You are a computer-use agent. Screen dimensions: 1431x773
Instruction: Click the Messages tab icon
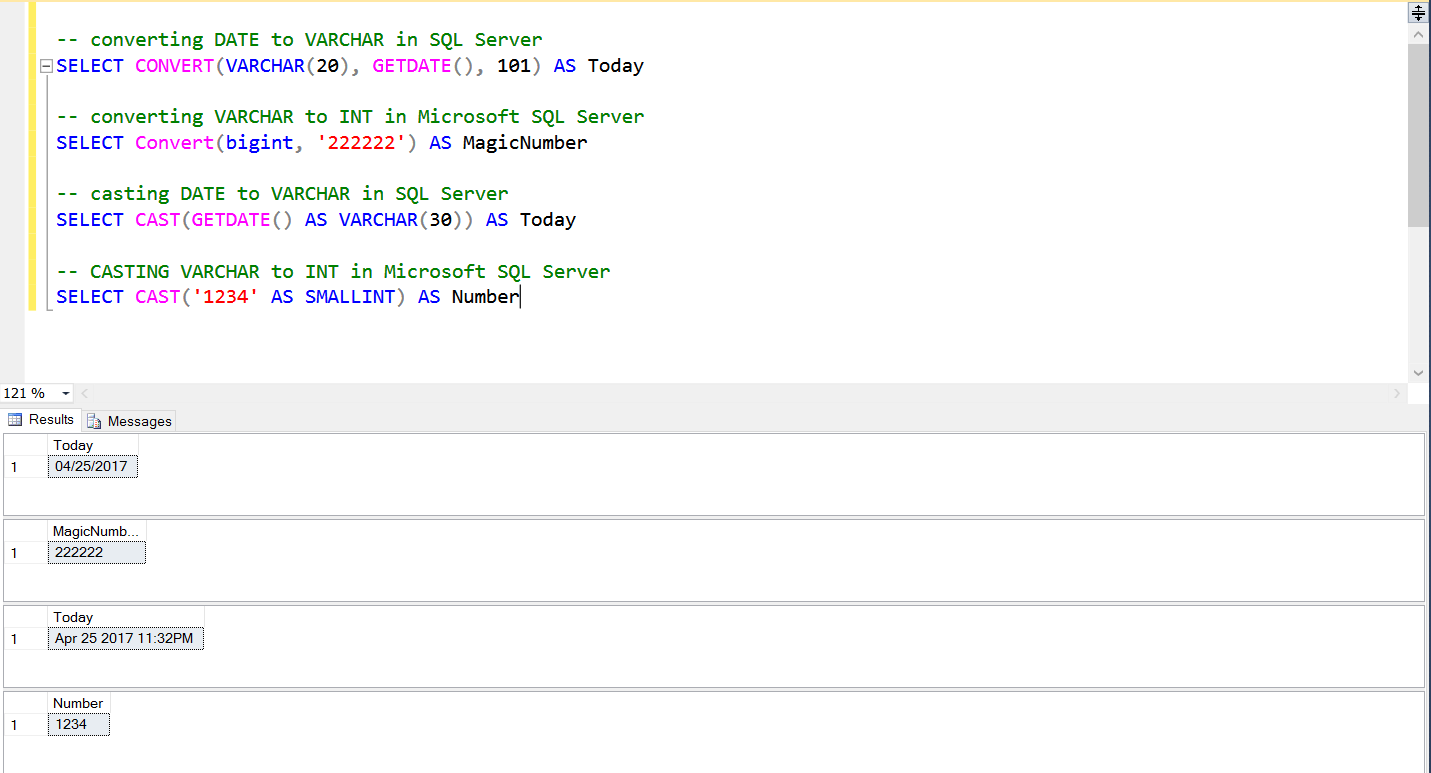94,420
